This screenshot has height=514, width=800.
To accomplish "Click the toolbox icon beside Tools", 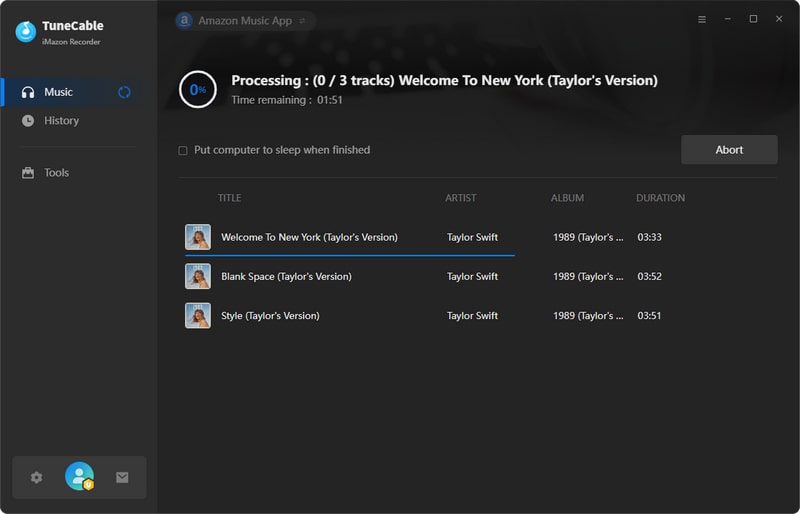I will pos(28,173).
